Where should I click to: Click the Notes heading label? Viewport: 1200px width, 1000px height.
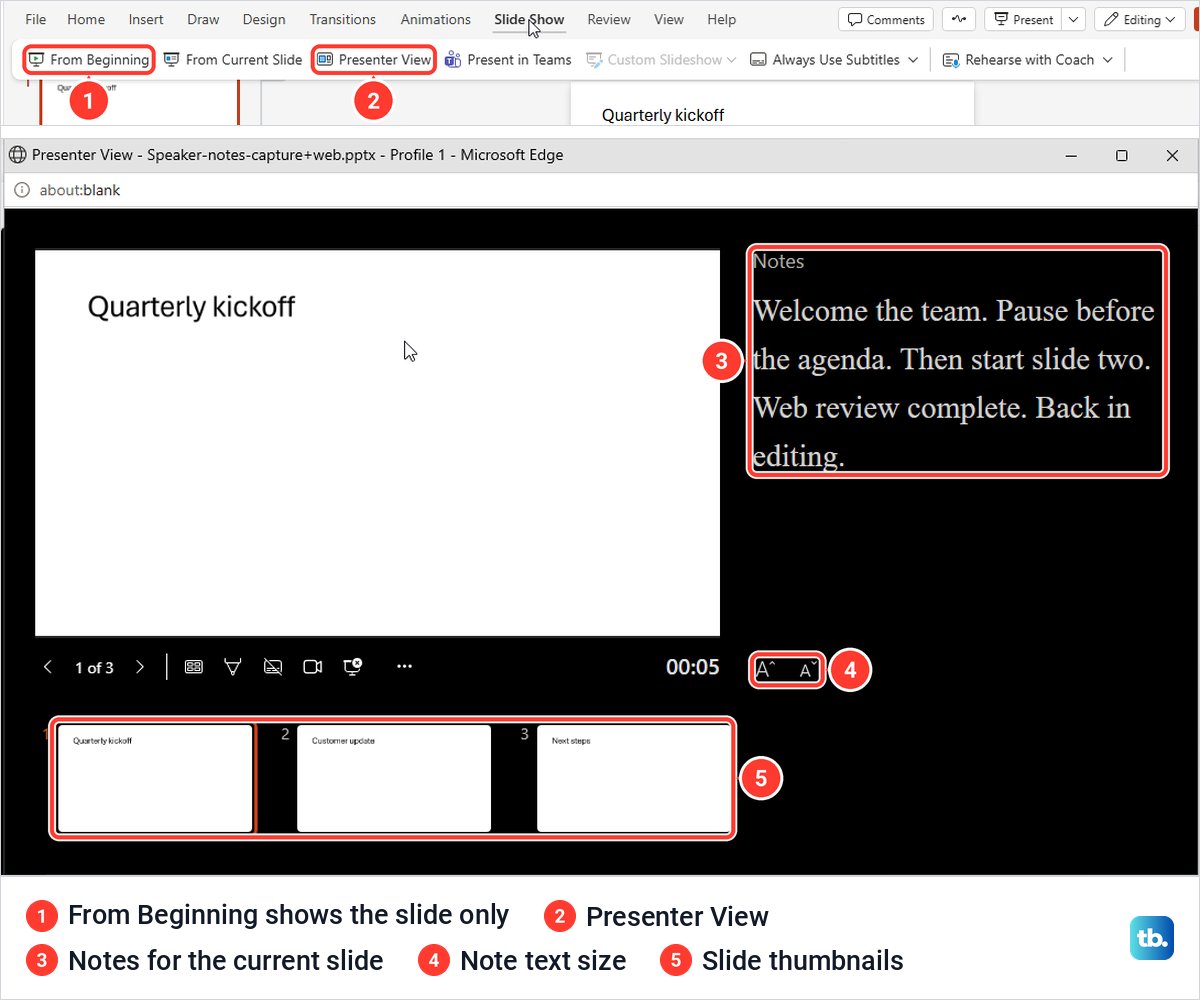point(778,262)
